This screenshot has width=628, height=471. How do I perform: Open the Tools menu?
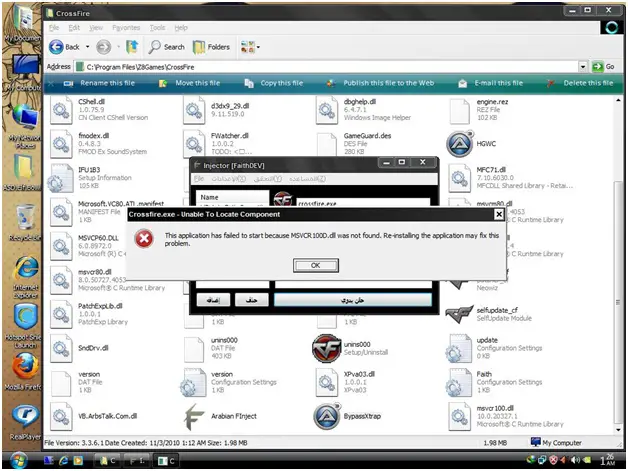click(x=157, y=28)
